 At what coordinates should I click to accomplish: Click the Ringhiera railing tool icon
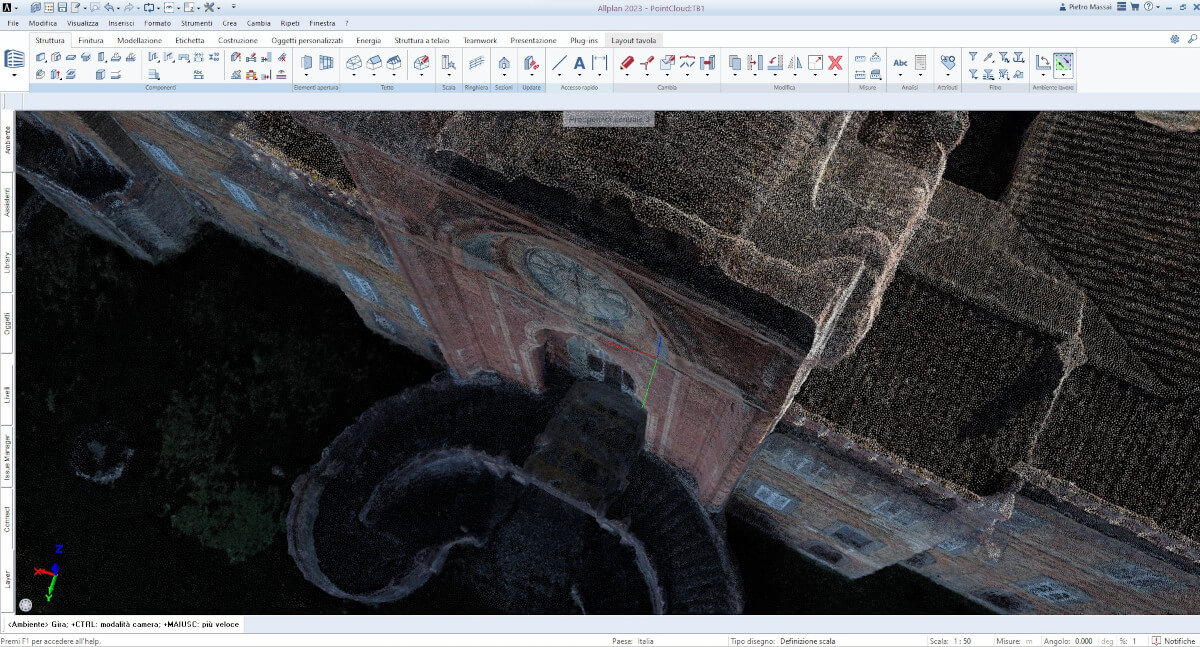[x=477, y=63]
